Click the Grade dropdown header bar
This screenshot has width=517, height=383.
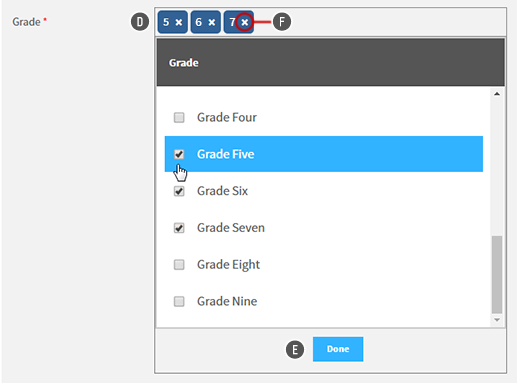[331, 62]
